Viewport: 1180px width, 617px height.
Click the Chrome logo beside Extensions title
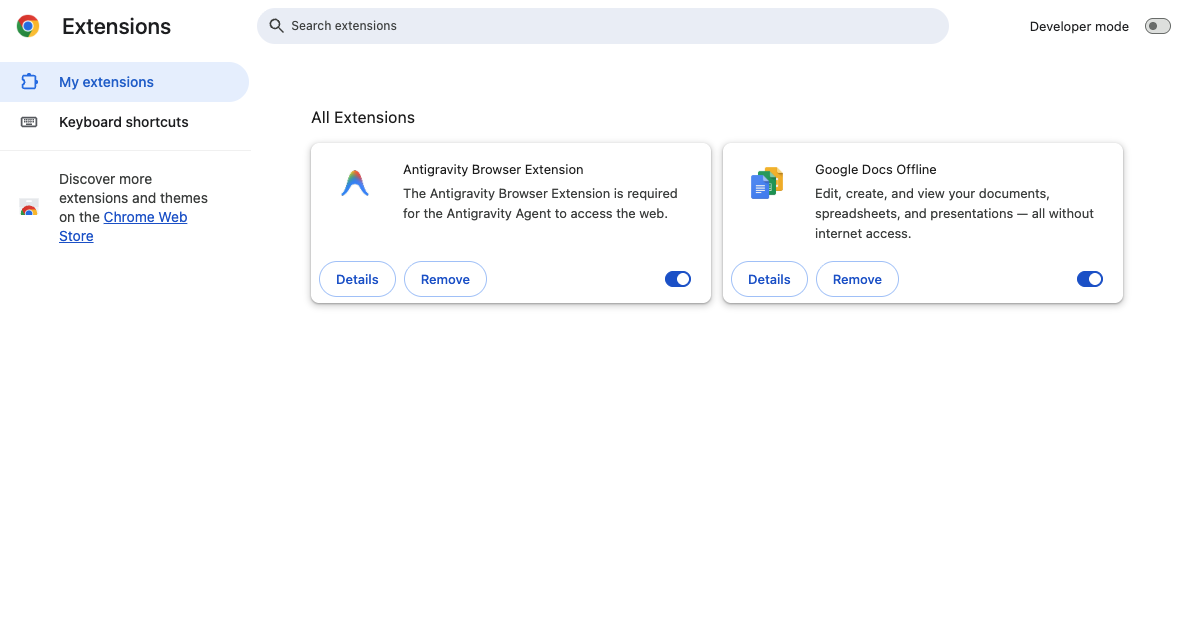(28, 26)
